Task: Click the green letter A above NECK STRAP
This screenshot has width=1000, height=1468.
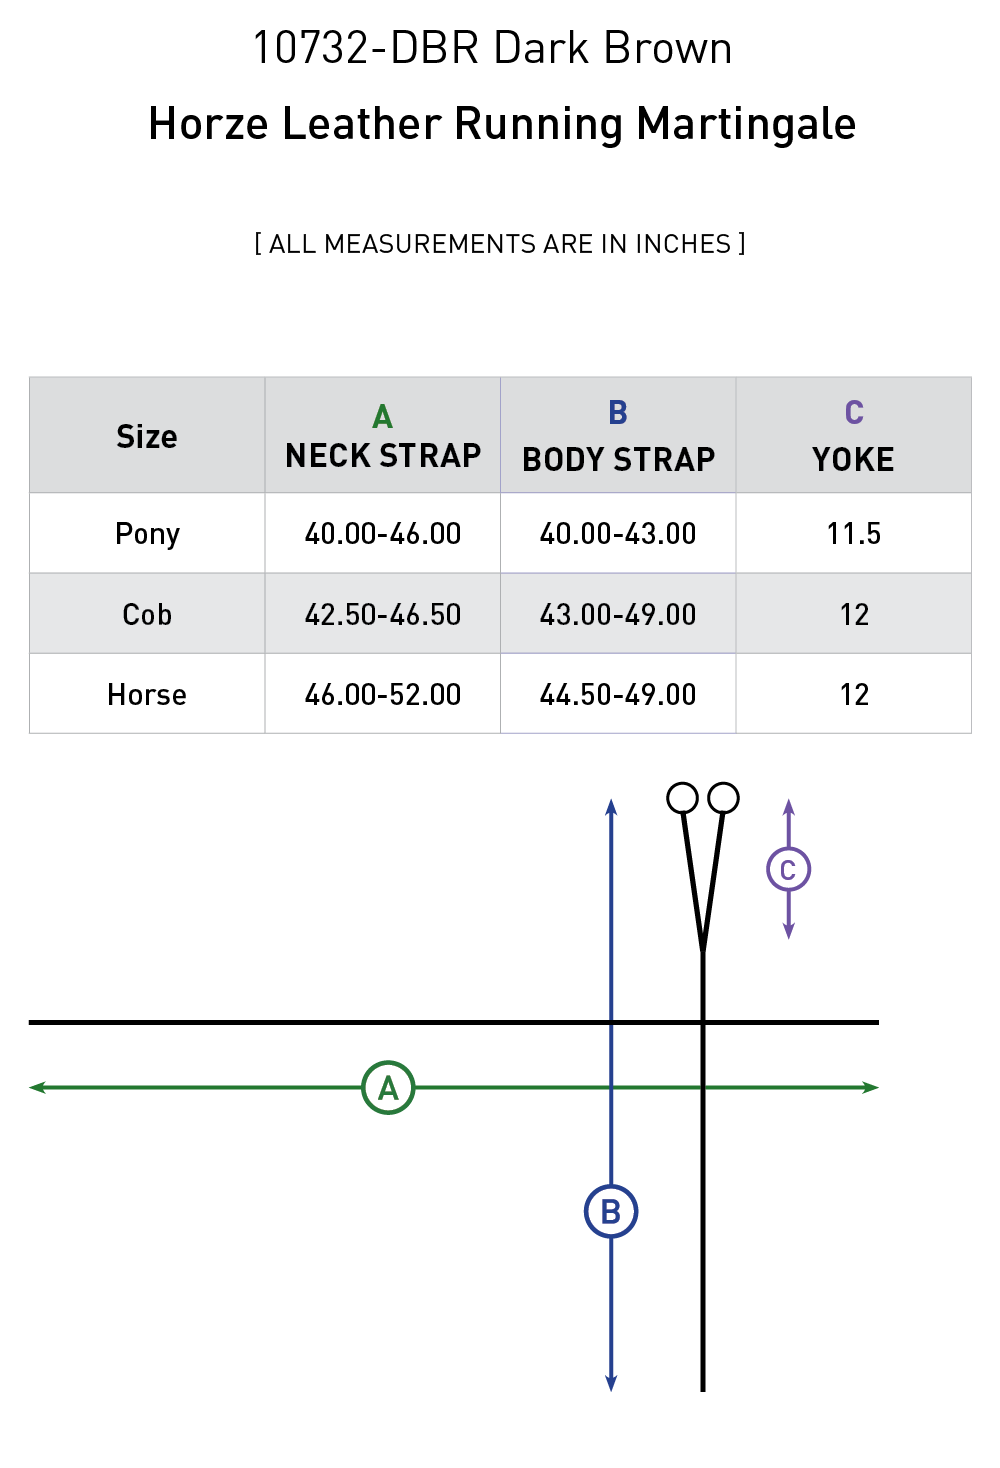Action: tap(382, 416)
